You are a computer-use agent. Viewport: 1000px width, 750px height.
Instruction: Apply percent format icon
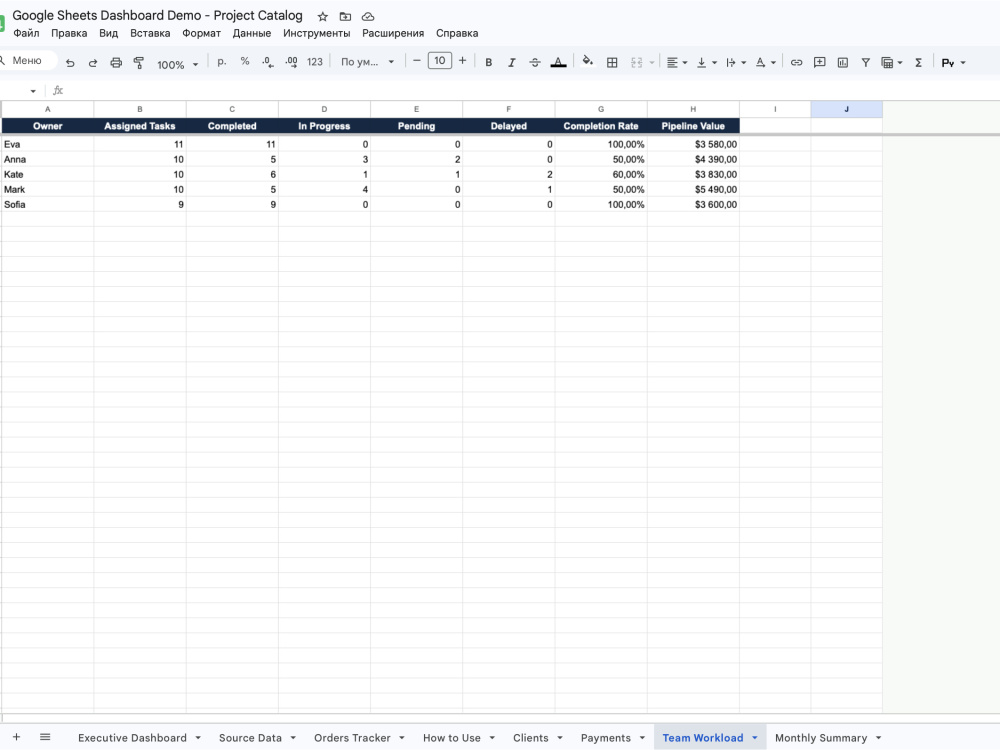[245, 62]
